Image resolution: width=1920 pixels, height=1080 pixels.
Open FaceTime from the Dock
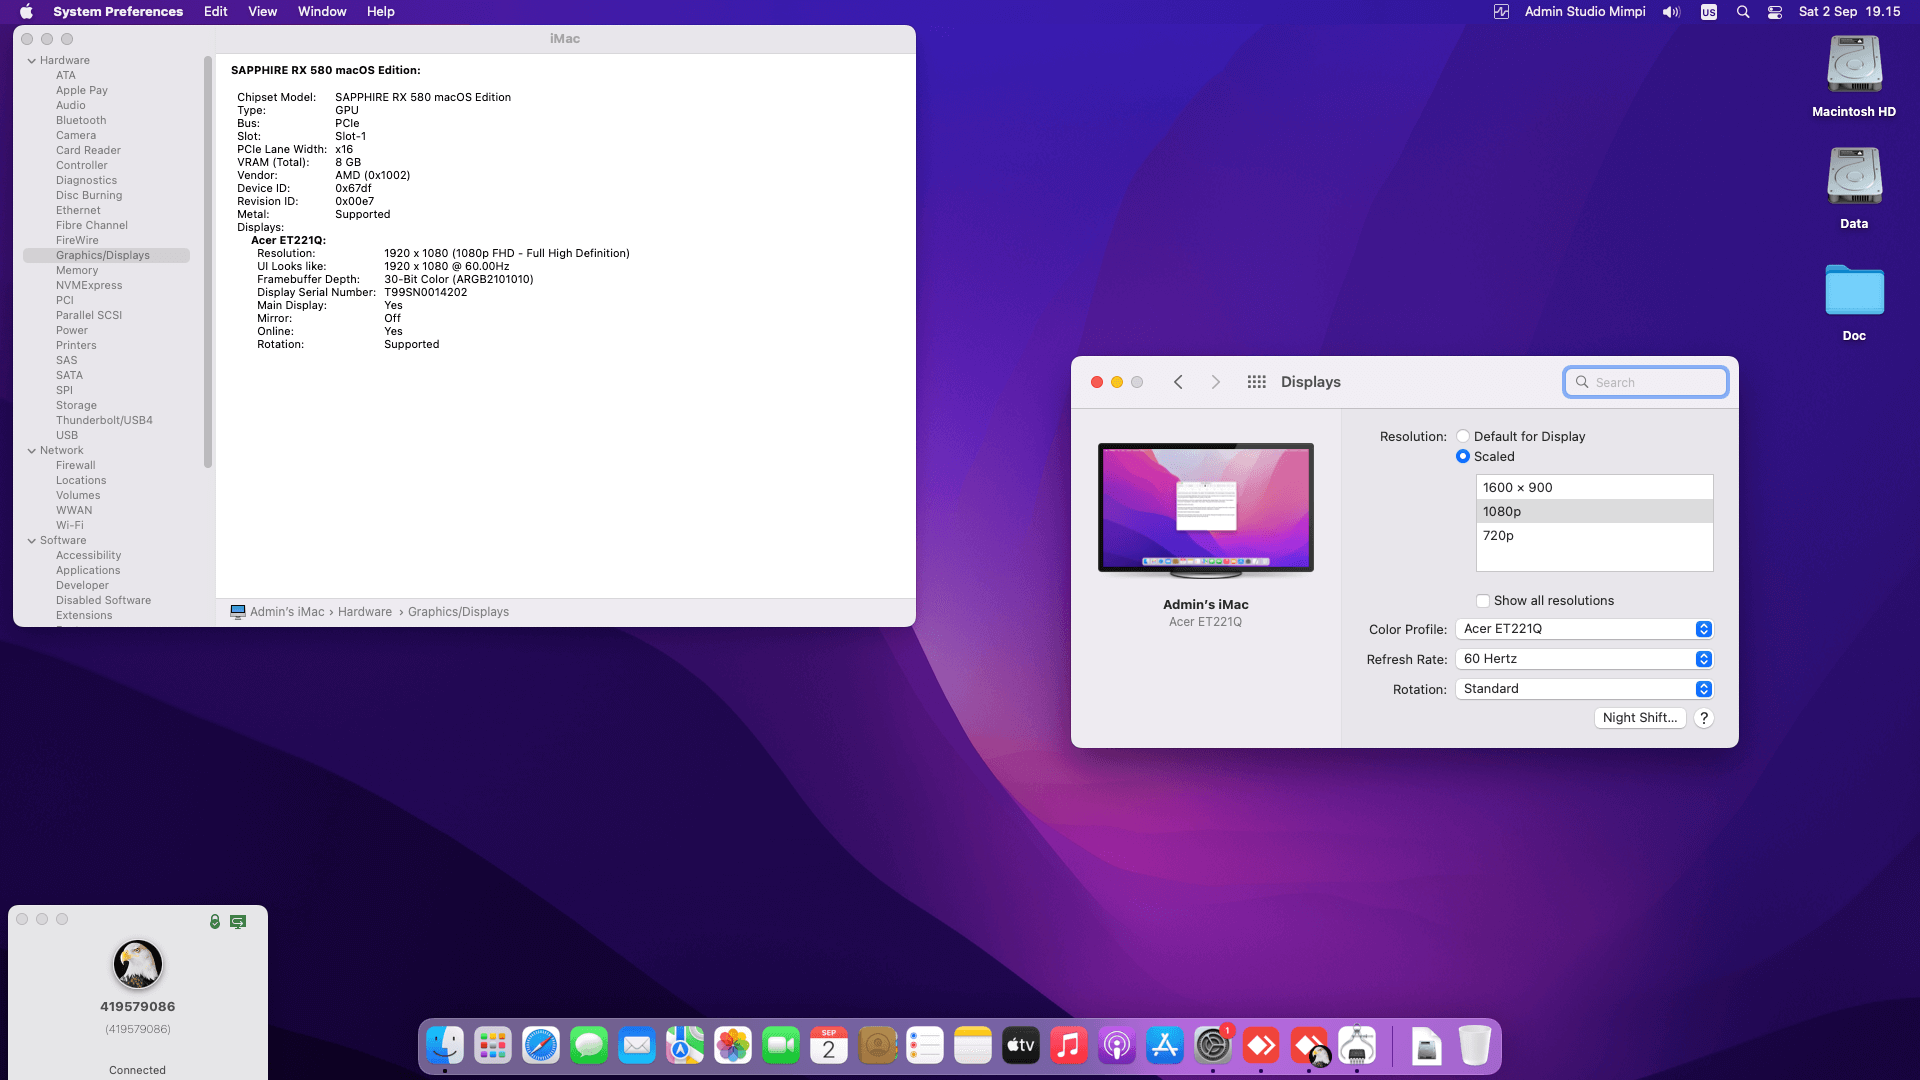pyautogui.click(x=781, y=1046)
